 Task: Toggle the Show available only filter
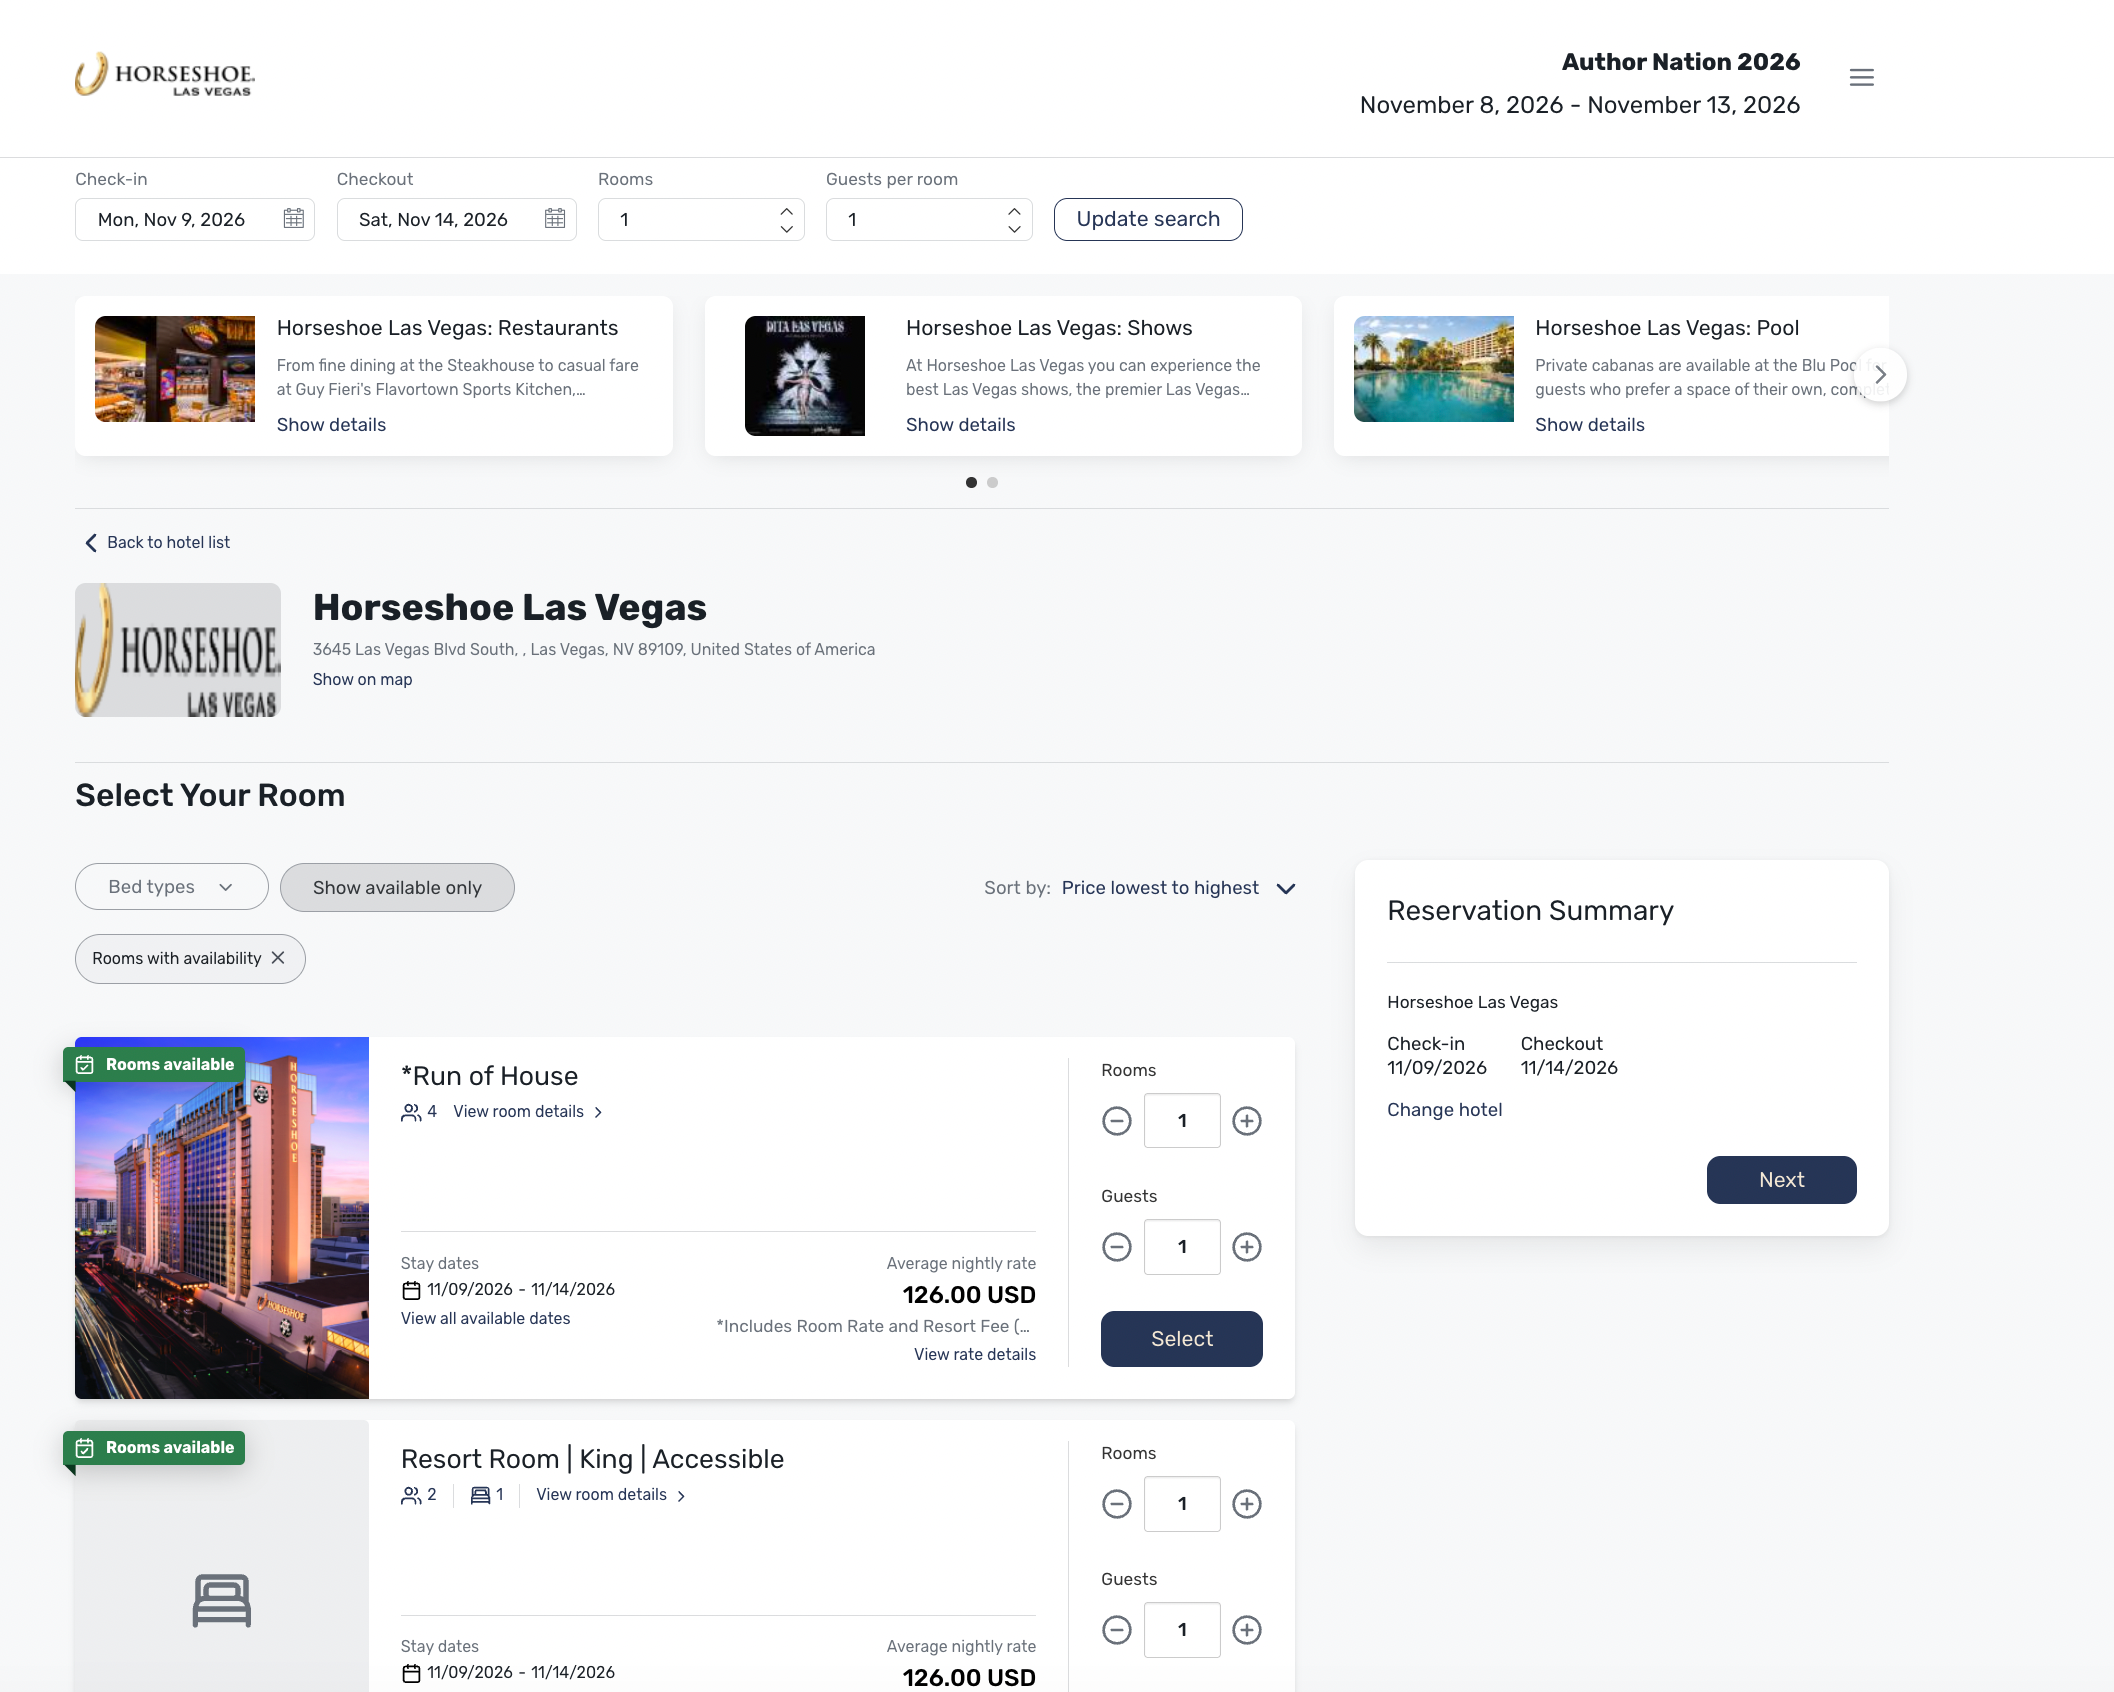tap(397, 888)
